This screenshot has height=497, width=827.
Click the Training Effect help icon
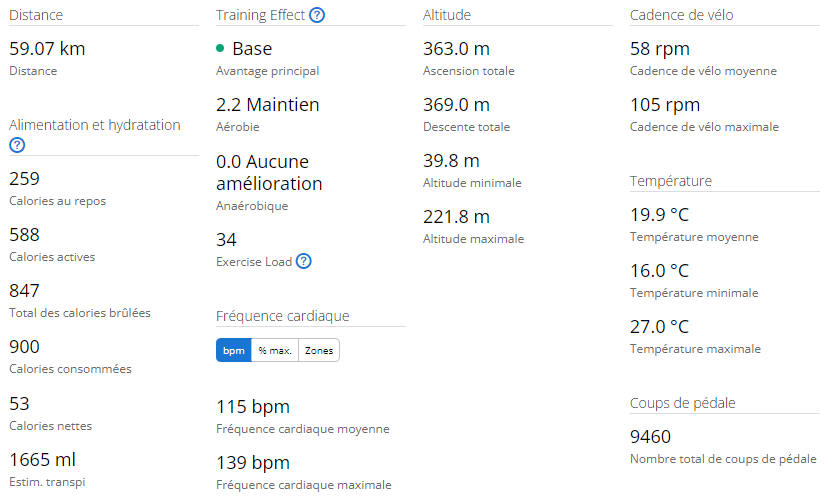317,15
